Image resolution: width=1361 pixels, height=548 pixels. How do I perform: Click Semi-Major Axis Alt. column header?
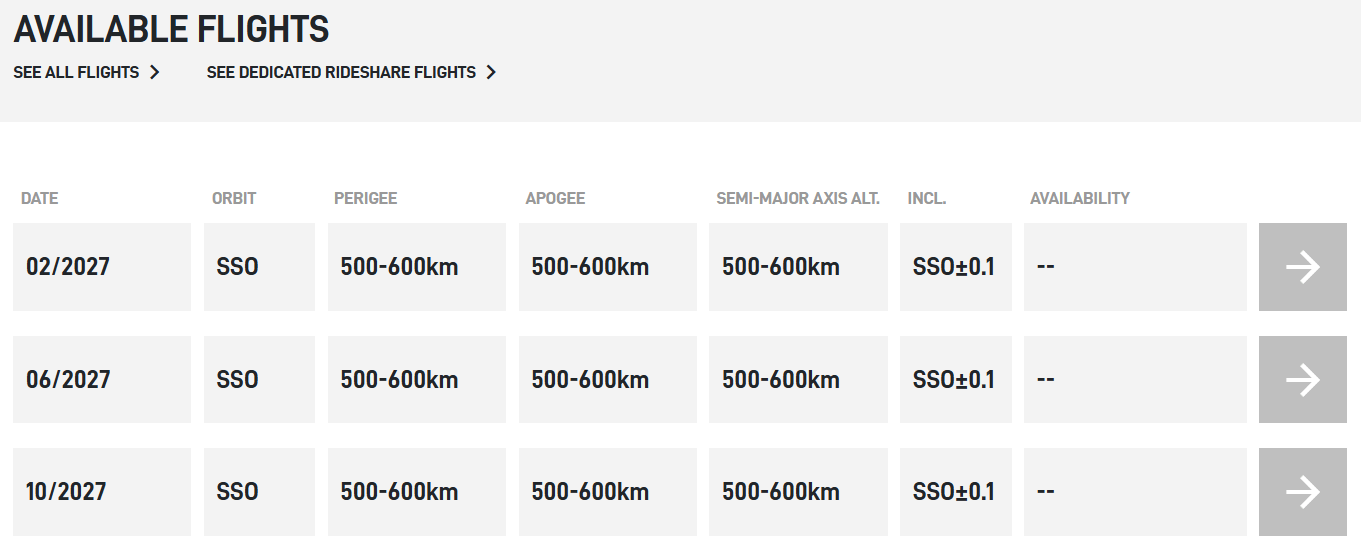[798, 198]
